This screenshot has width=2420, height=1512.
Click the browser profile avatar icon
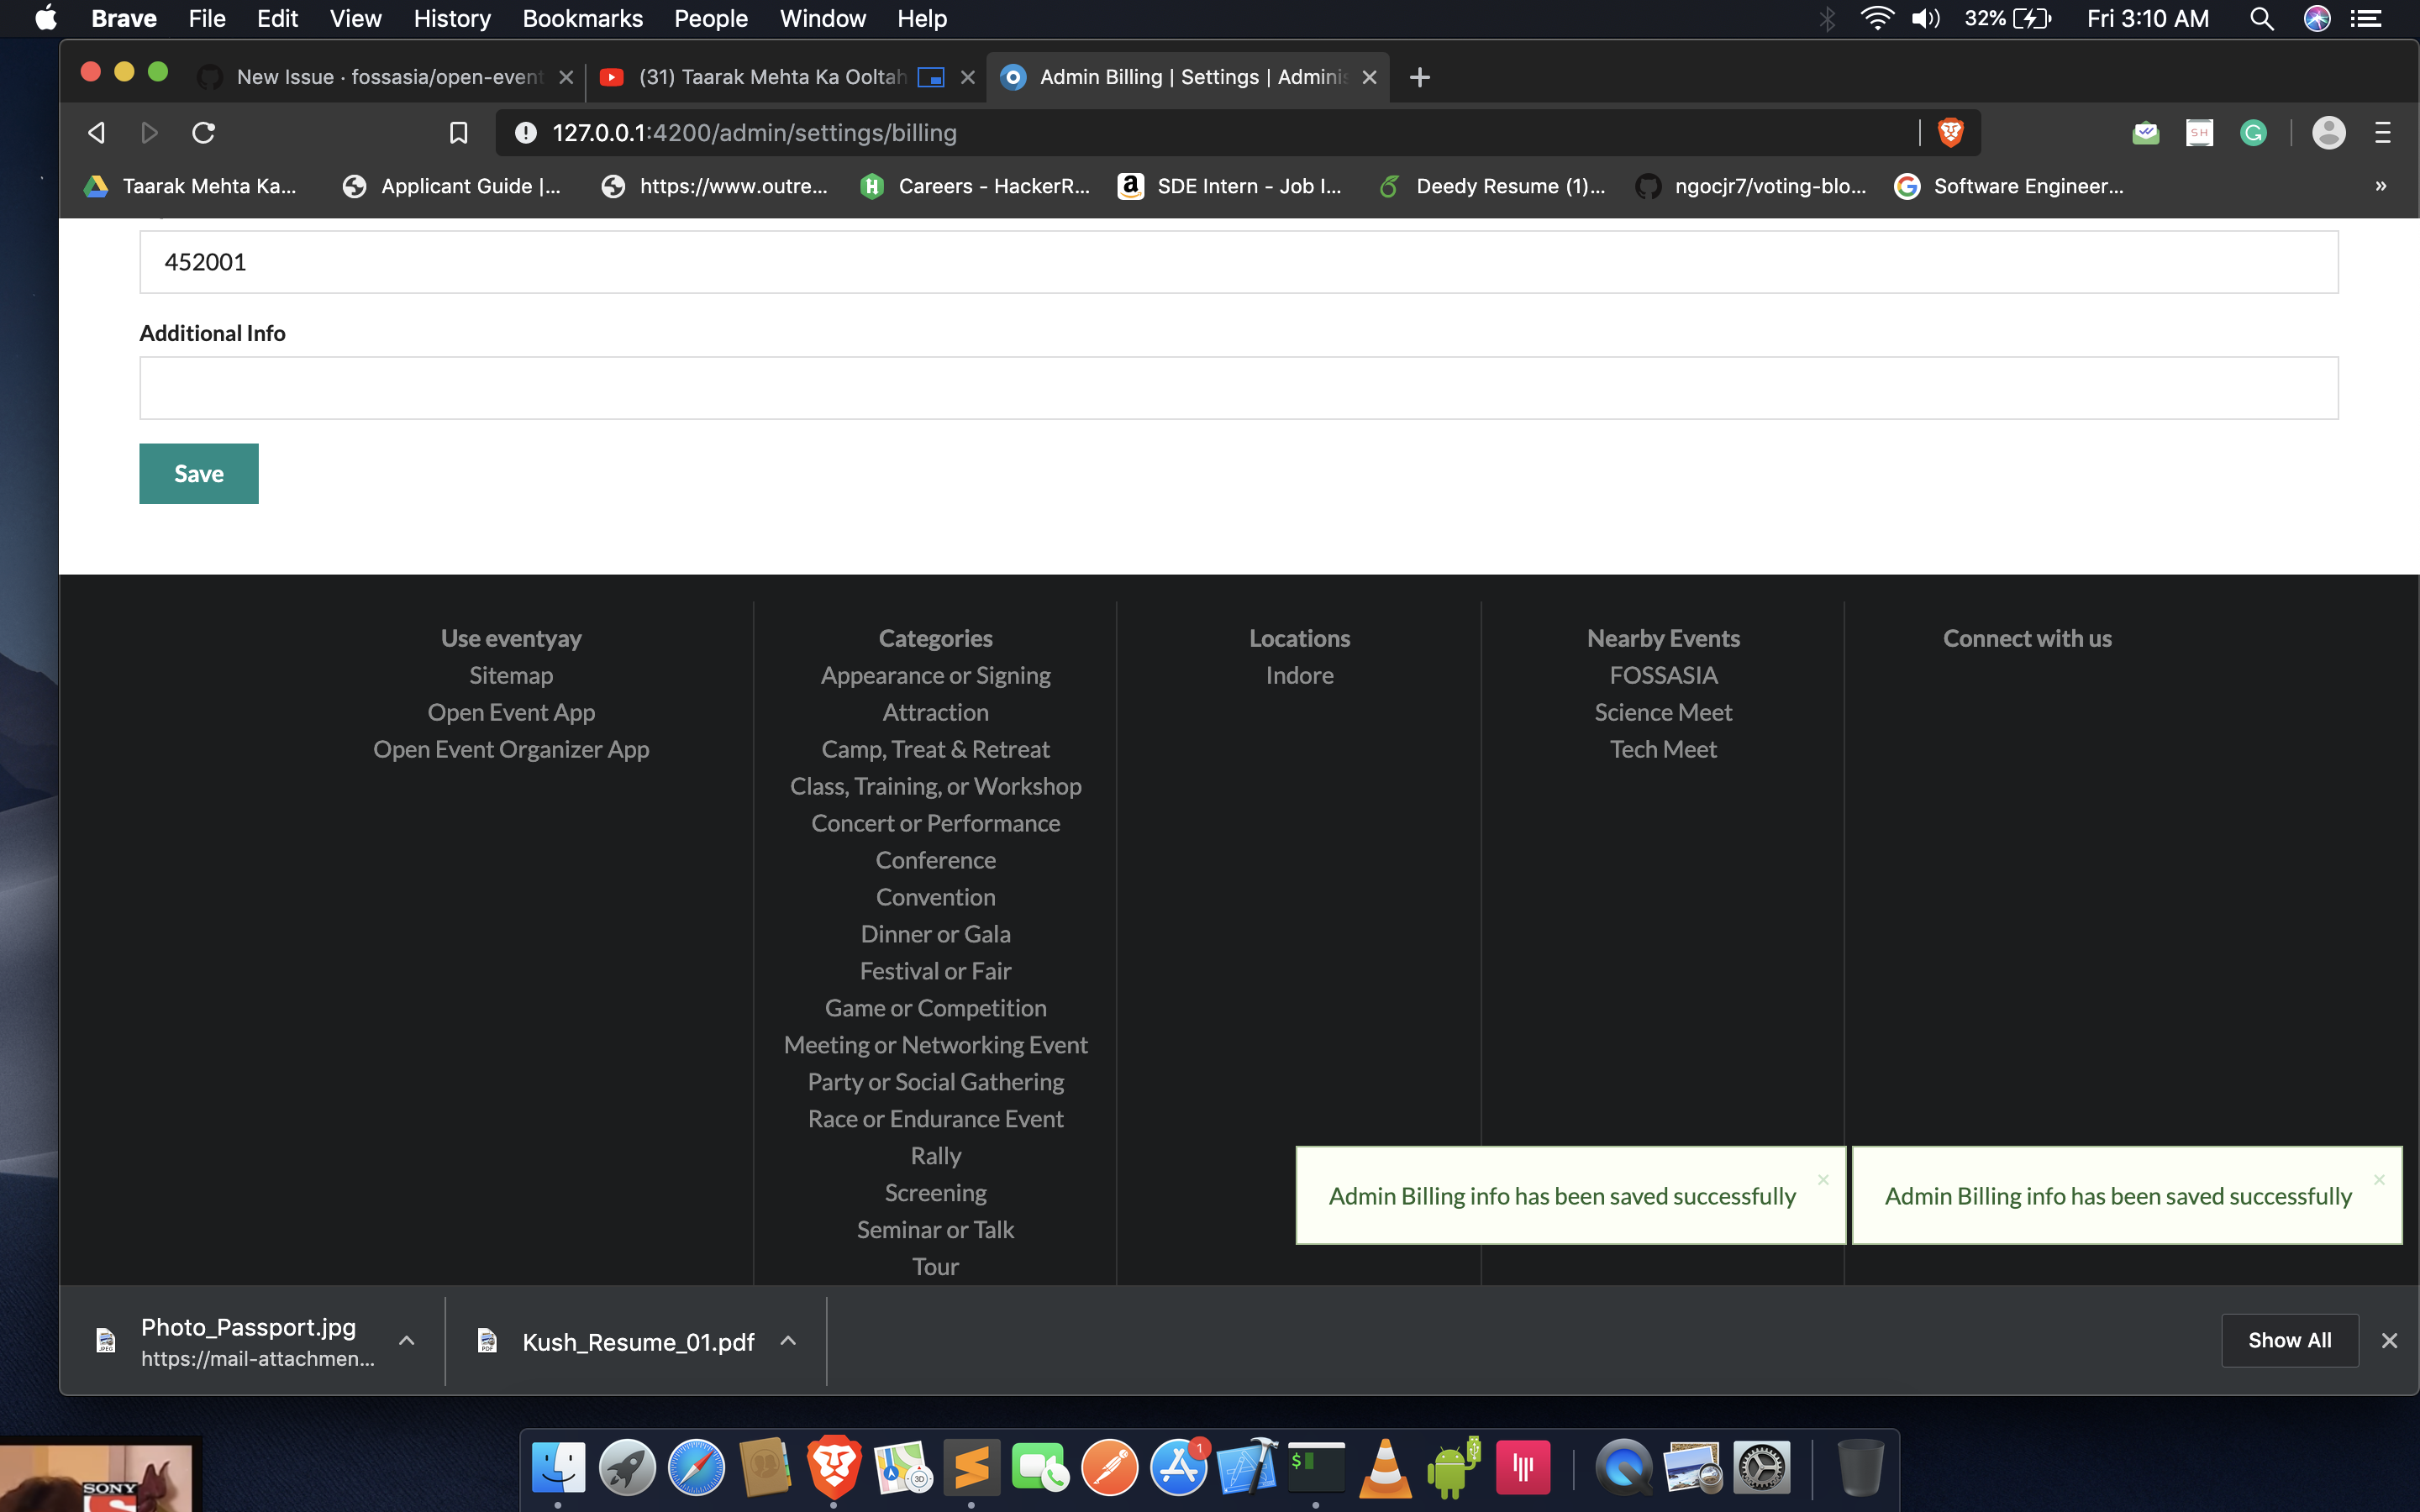click(2328, 132)
